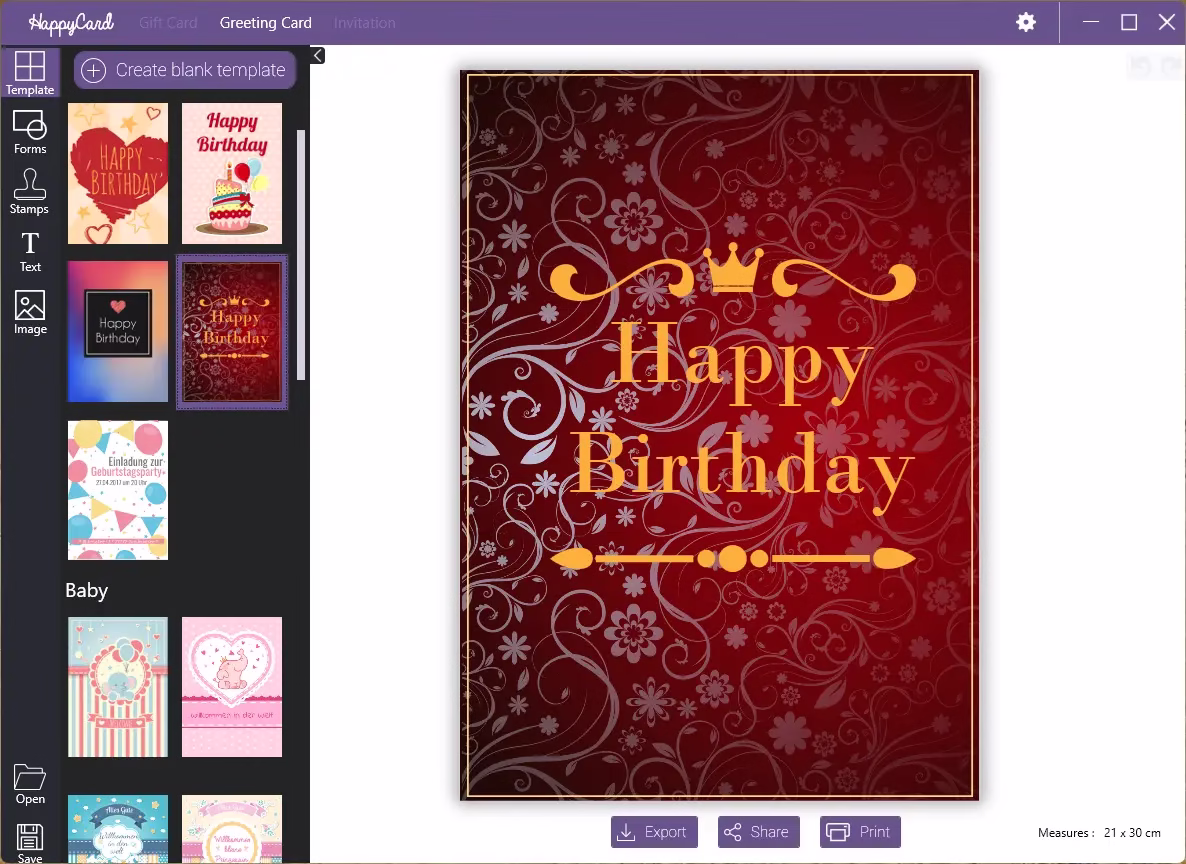
Task: Open the Stamps tool
Action: point(29,191)
